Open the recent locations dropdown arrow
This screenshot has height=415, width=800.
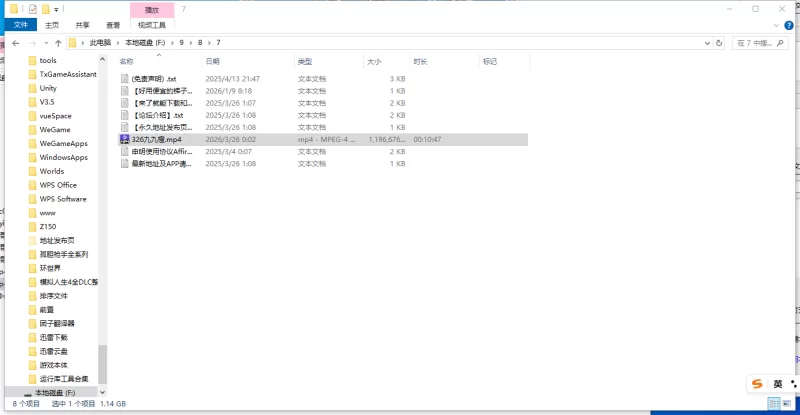(x=46, y=43)
